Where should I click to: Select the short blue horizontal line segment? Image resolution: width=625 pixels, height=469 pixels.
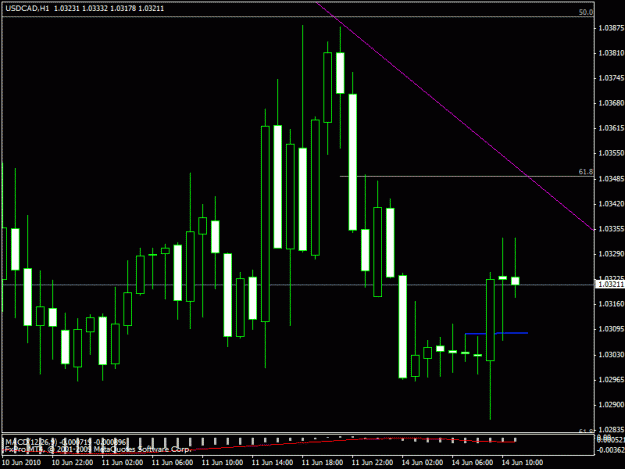point(496,333)
